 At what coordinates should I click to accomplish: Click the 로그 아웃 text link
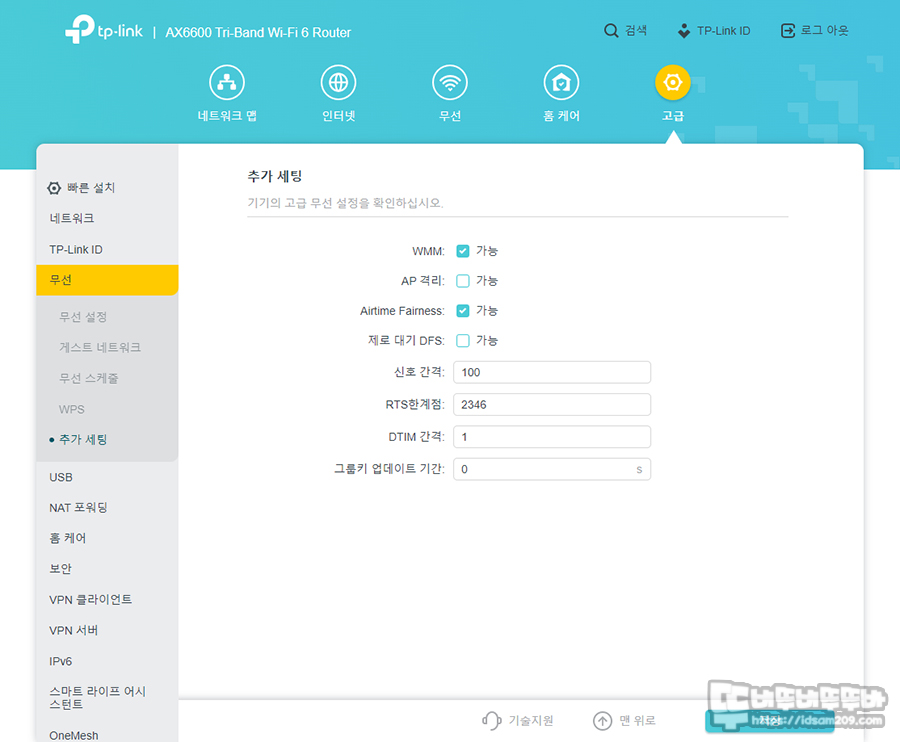(824, 30)
